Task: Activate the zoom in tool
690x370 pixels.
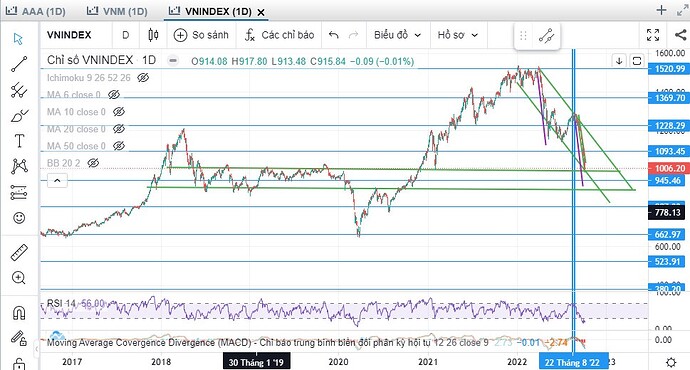Action: click(x=18, y=278)
